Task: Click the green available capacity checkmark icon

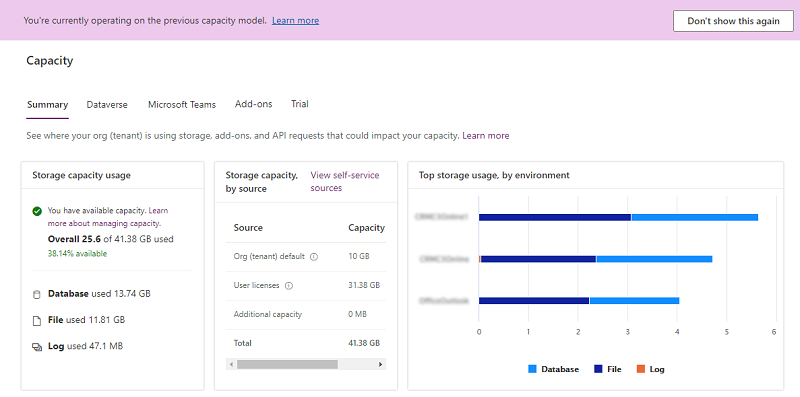Action: coord(37,211)
